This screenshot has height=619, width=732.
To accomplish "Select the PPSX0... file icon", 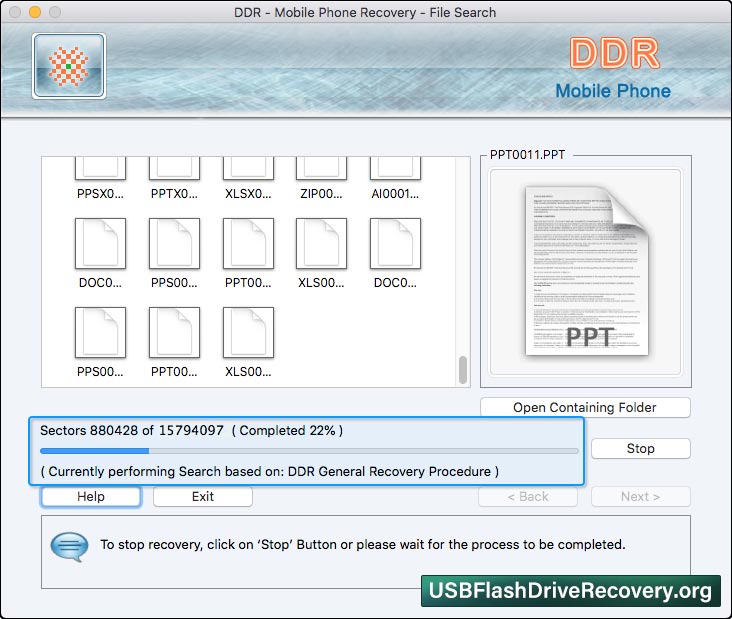I will (x=100, y=169).
